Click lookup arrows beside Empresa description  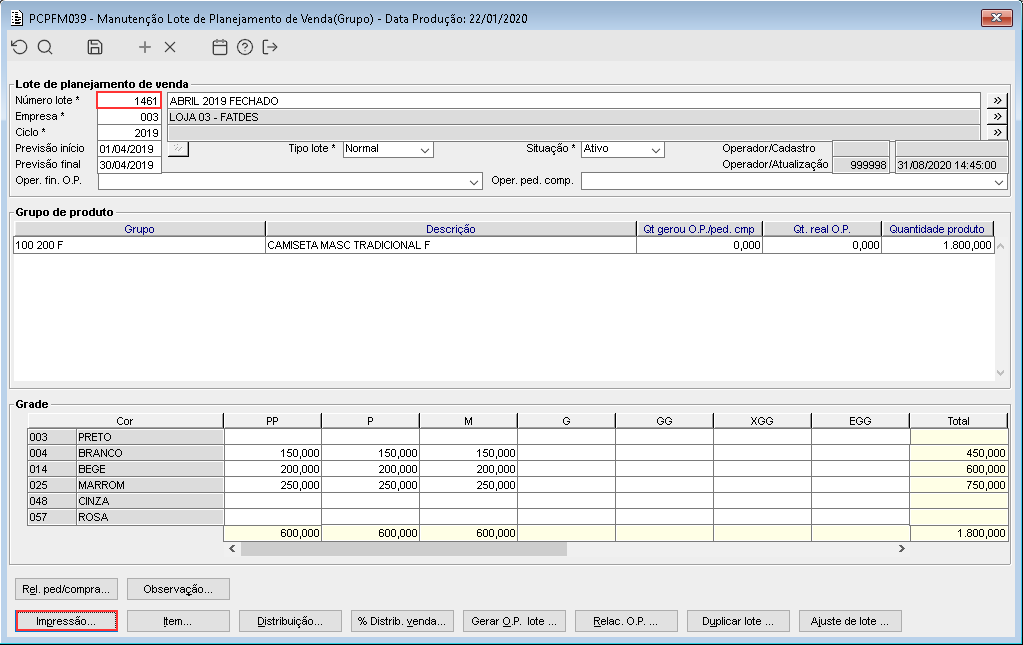[x=997, y=117]
